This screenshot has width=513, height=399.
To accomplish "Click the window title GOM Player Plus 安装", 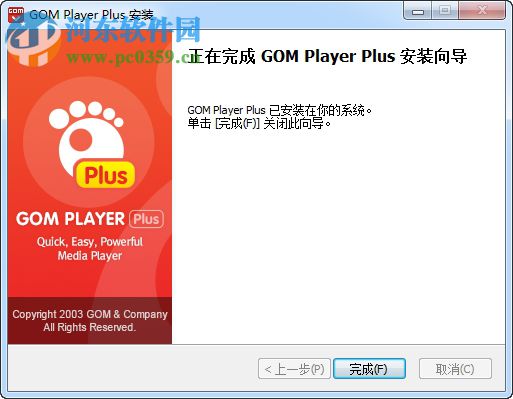I will point(91,15).
